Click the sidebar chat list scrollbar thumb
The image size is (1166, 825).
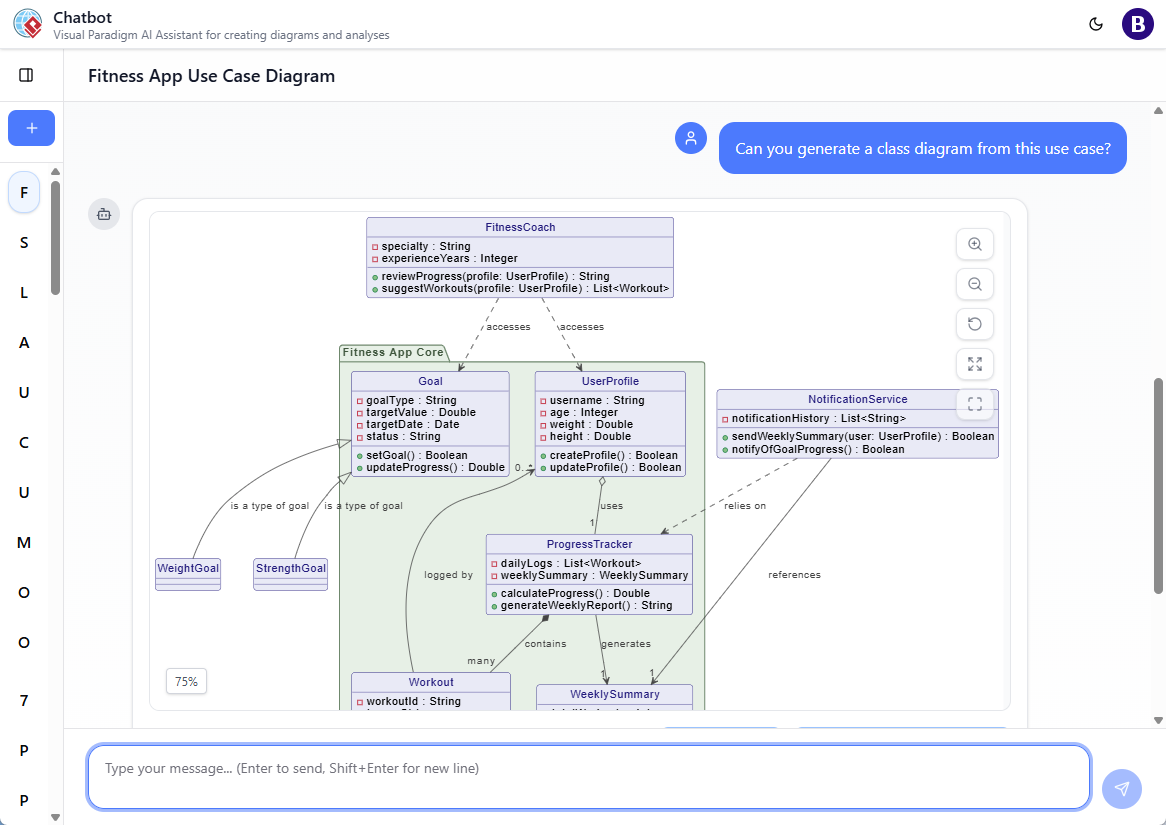[x=55, y=238]
